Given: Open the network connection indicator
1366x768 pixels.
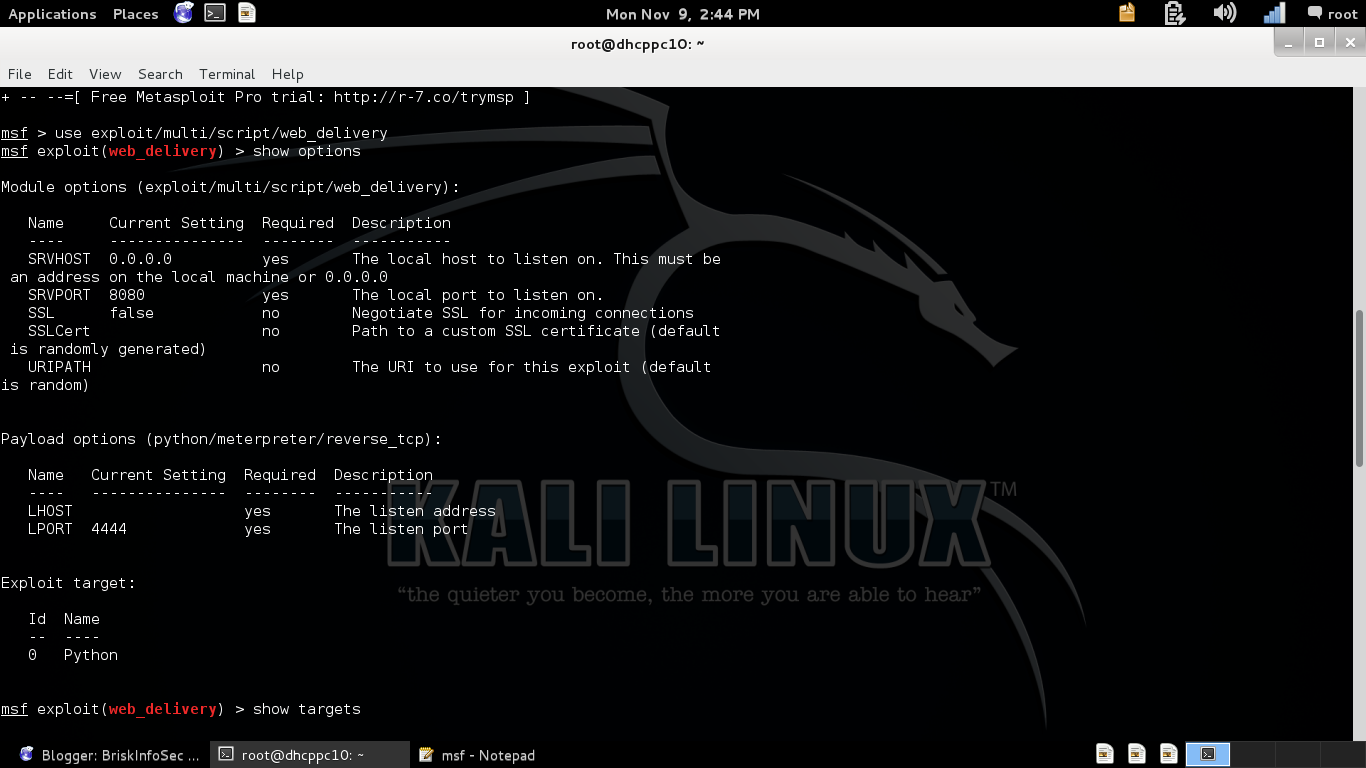Looking at the screenshot, I should pyautogui.click(x=1274, y=13).
